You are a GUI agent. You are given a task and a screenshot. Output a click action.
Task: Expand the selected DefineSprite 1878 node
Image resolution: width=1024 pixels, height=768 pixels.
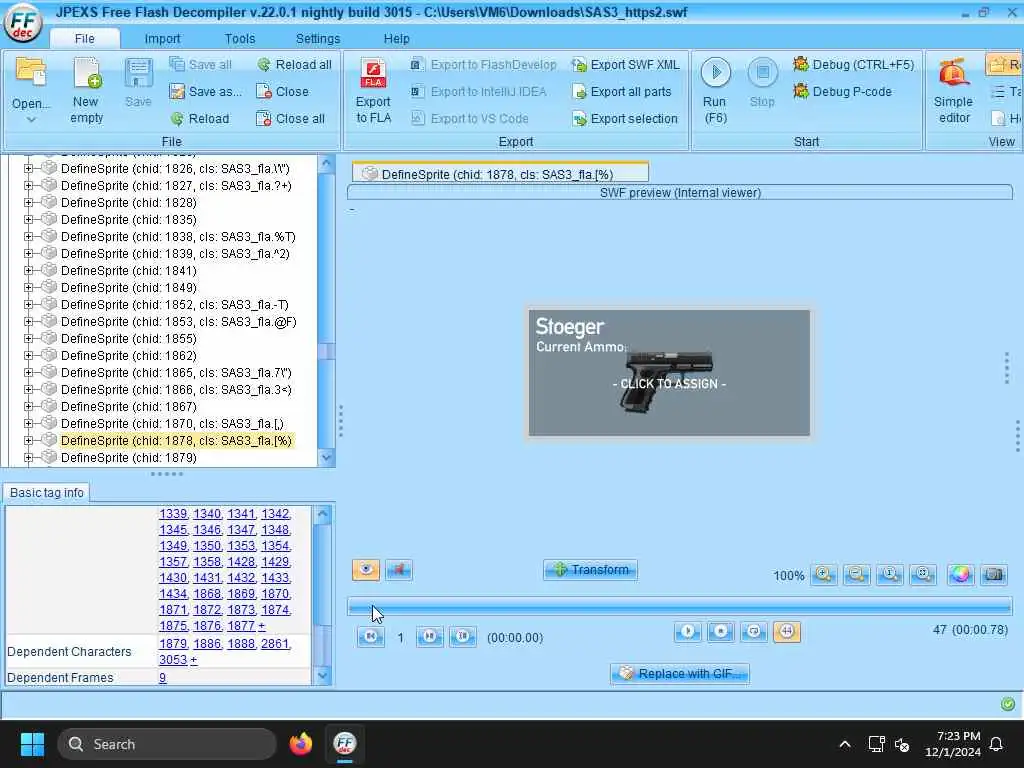28,441
